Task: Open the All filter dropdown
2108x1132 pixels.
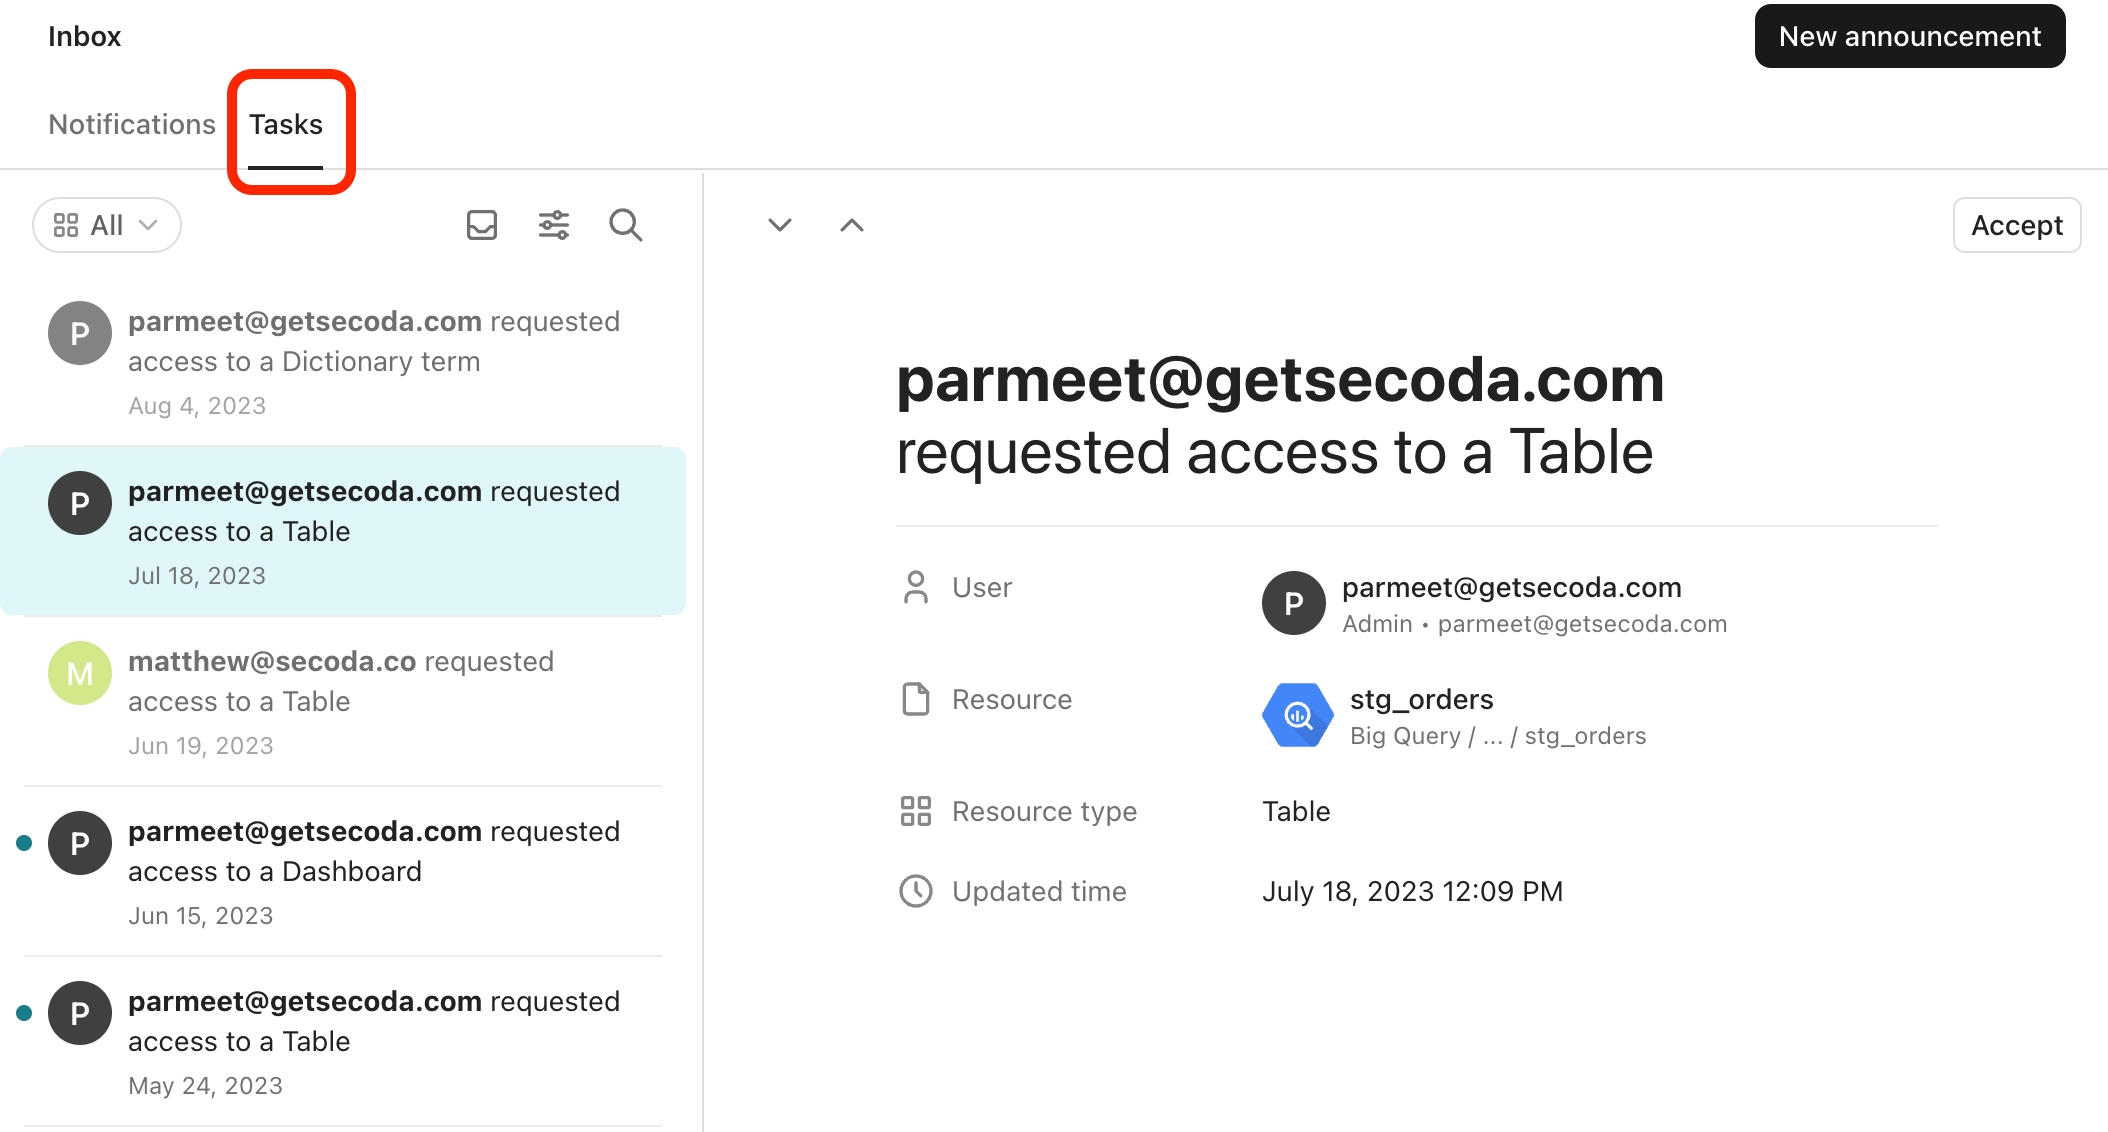Action: [107, 225]
